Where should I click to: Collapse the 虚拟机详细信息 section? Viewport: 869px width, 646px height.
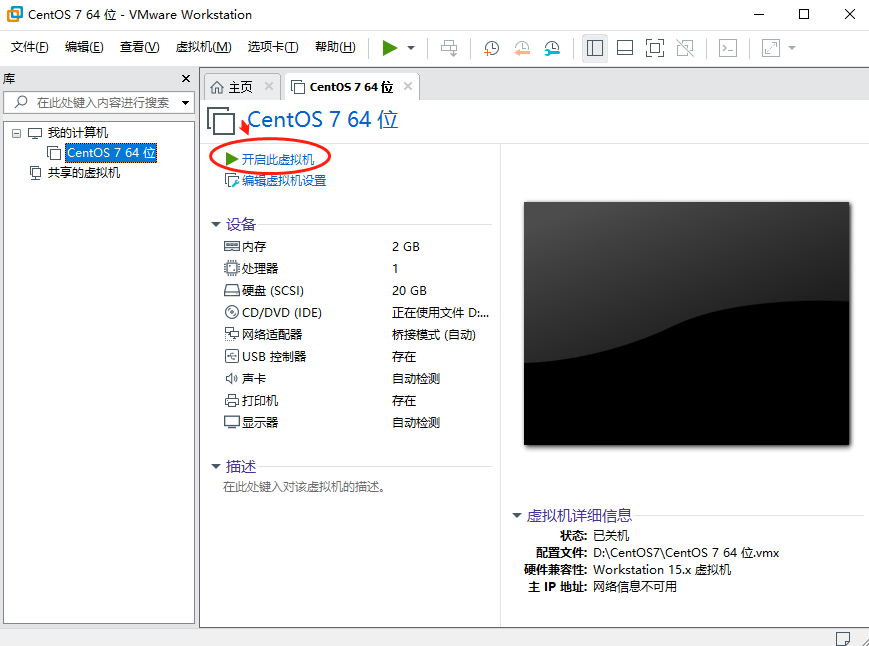[x=517, y=515]
